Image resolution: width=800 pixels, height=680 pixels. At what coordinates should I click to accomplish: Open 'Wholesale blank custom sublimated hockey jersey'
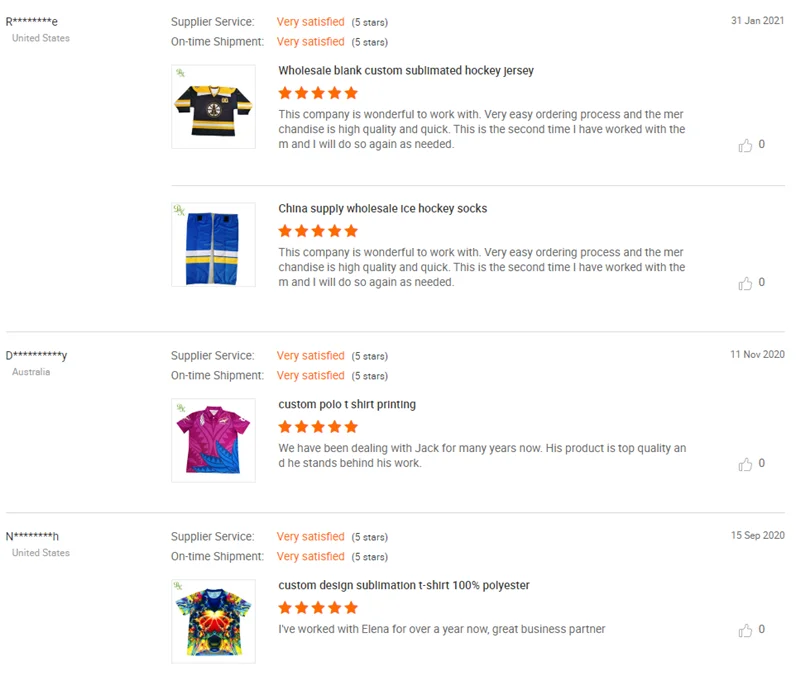tap(406, 71)
